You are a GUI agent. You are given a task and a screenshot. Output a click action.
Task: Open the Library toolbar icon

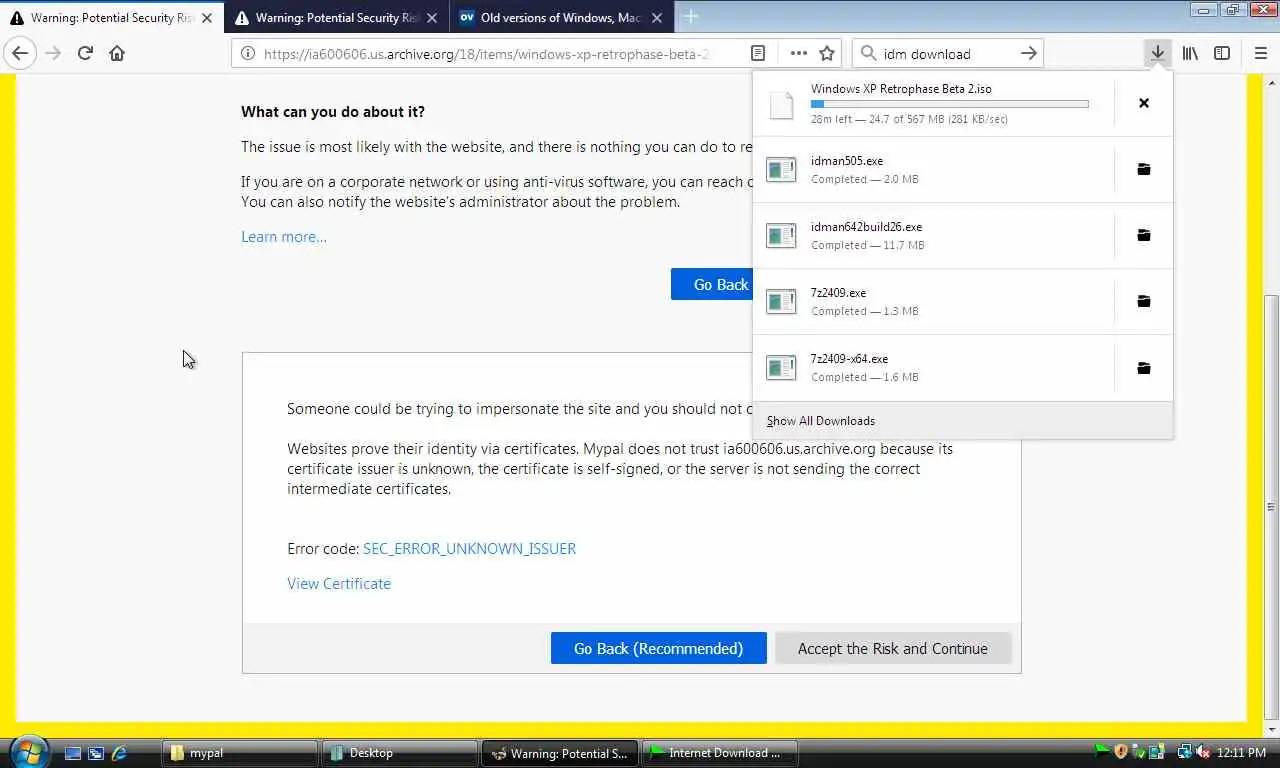pyautogui.click(x=1190, y=54)
